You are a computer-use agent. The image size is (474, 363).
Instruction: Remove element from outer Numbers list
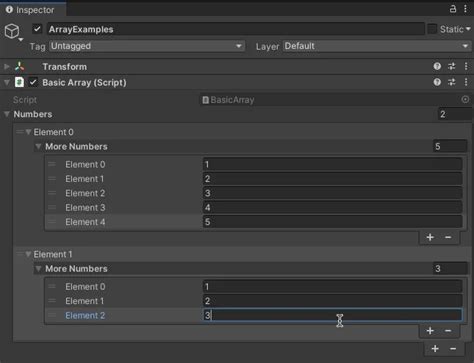click(x=453, y=349)
